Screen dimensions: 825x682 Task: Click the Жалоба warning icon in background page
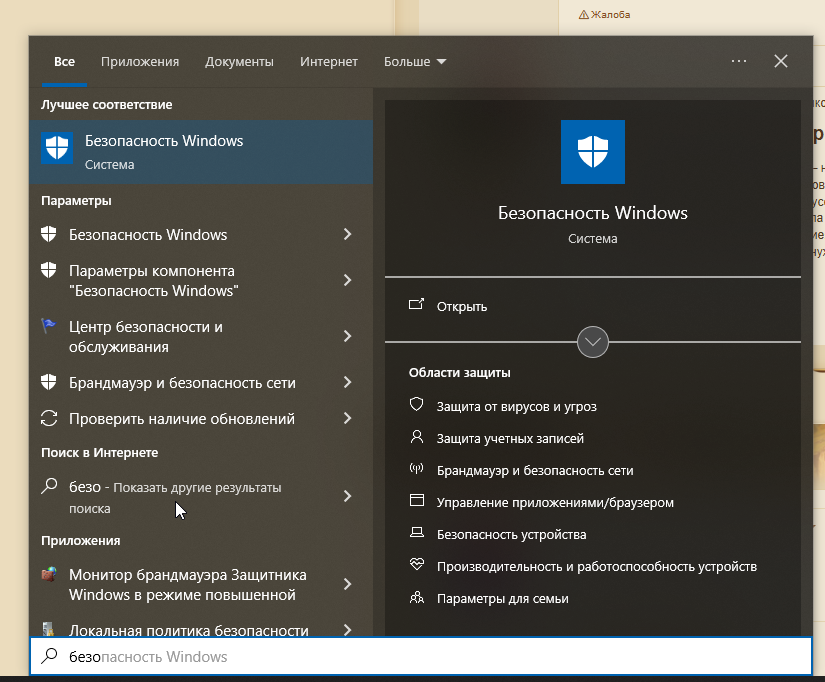point(583,15)
